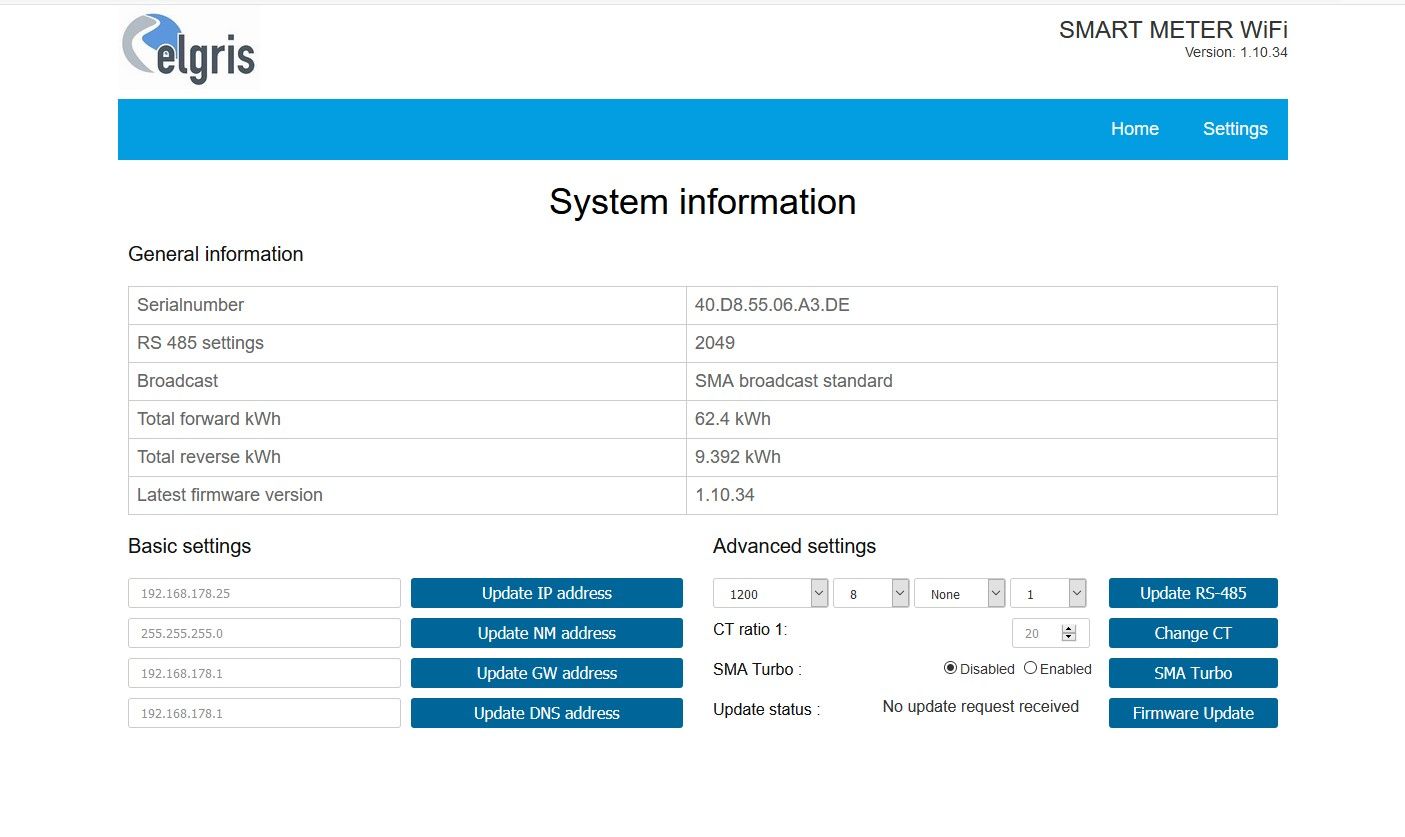
Task: Click the elgris logo
Action: coord(188,49)
